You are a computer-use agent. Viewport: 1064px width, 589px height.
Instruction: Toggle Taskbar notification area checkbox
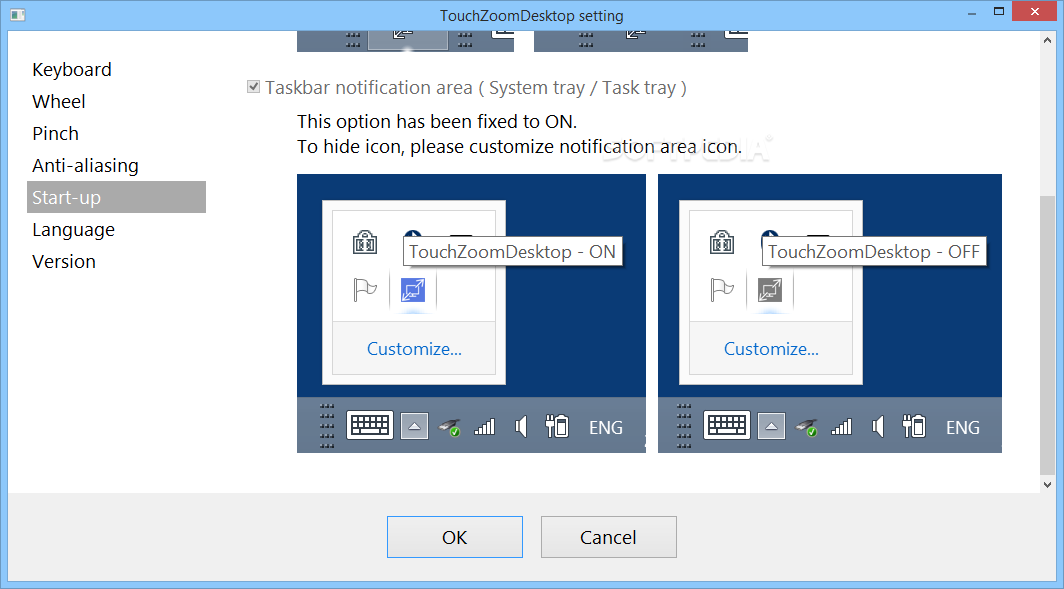(253, 87)
